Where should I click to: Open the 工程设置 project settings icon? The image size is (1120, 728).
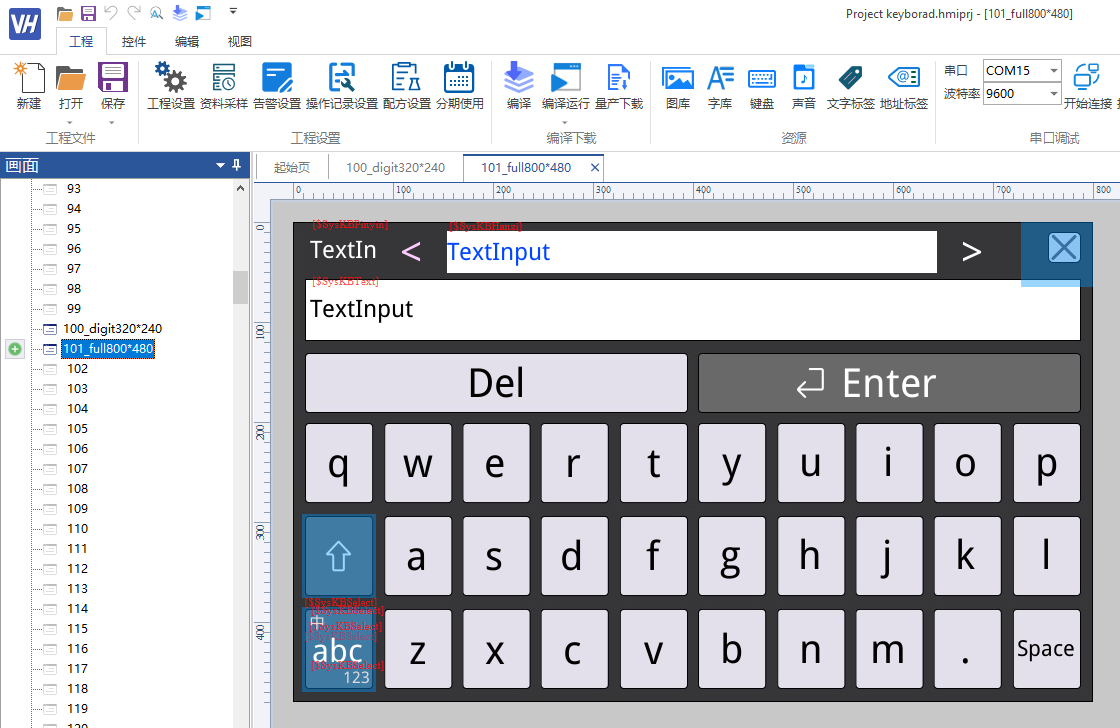coord(171,85)
